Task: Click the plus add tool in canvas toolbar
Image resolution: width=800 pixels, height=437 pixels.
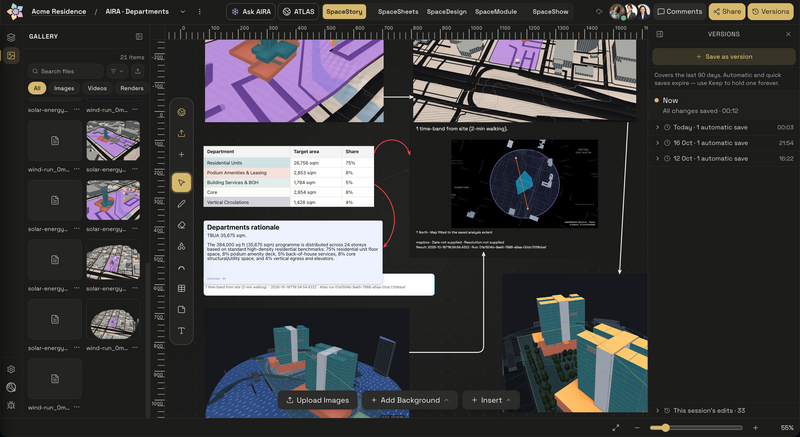Action: [x=181, y=155]
